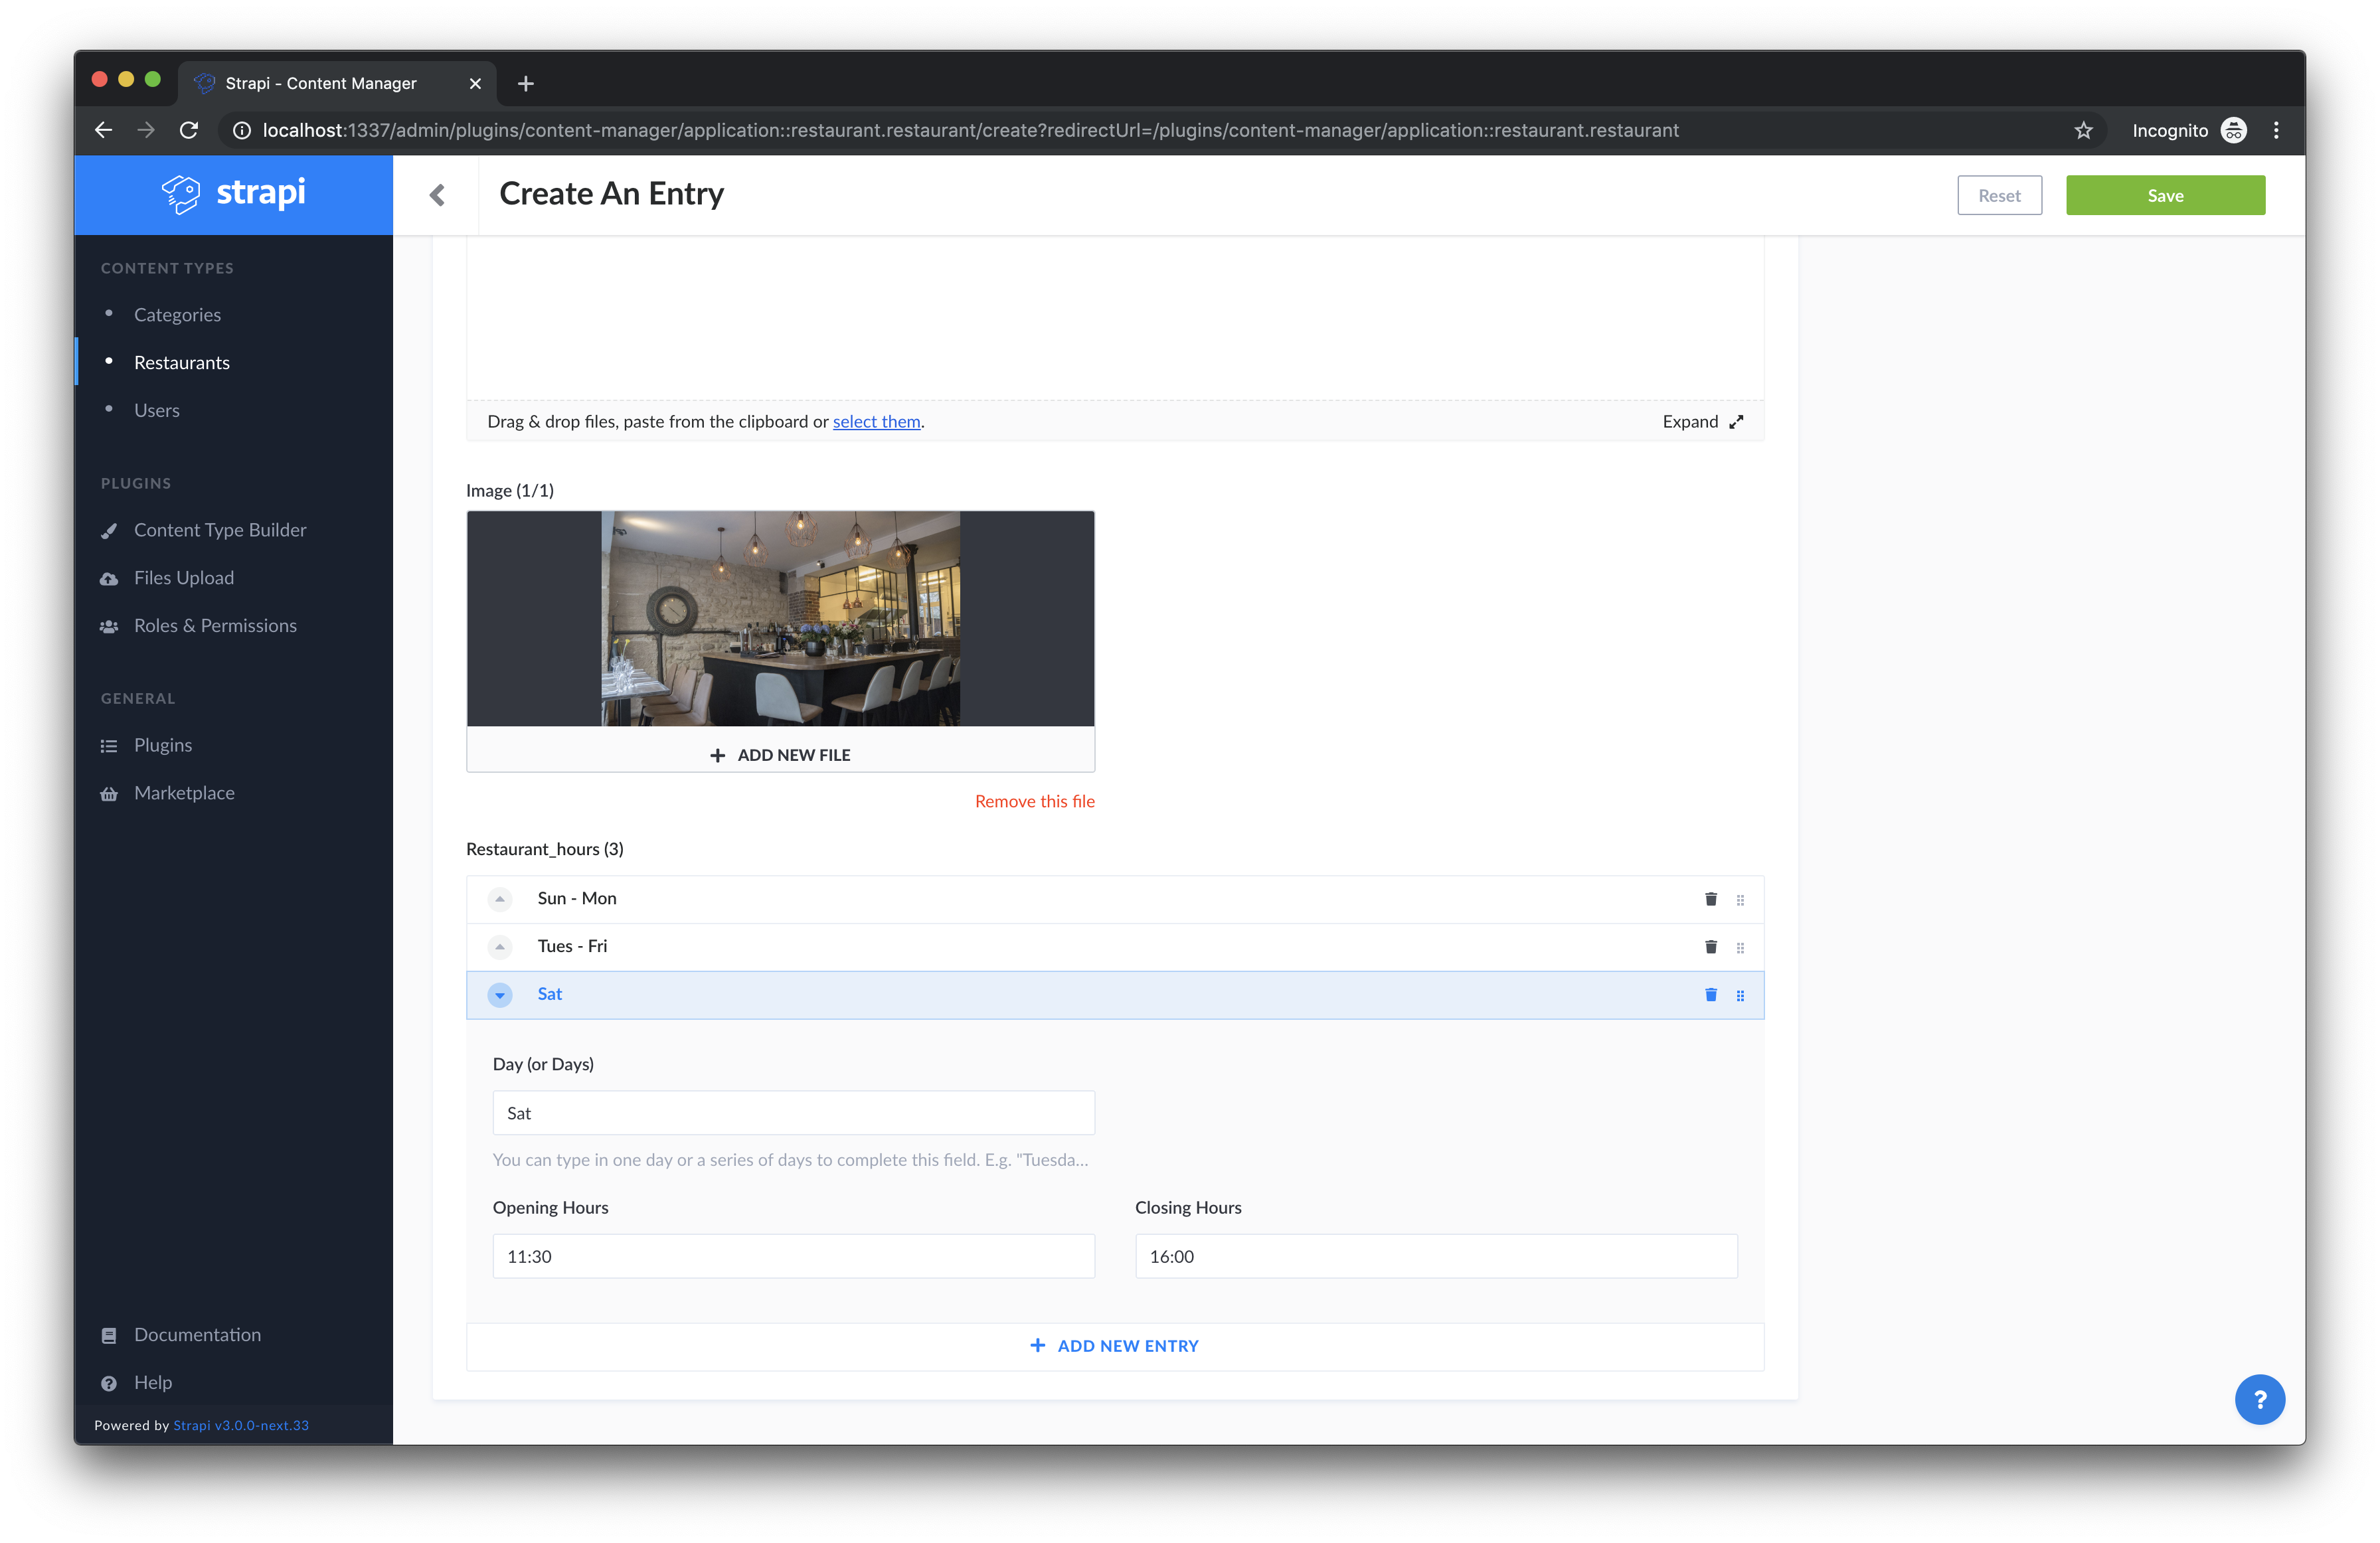Screen dimensions: 2380x1543
Task: Reload the page in browser toolbar
Action: pos(189,131)
